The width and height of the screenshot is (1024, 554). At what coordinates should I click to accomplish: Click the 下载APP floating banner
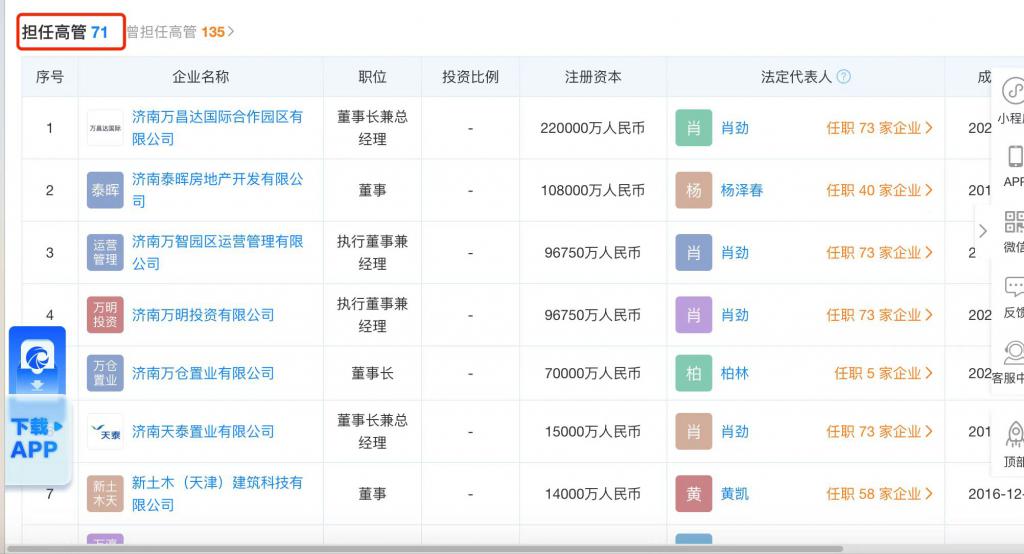[37, 438]
